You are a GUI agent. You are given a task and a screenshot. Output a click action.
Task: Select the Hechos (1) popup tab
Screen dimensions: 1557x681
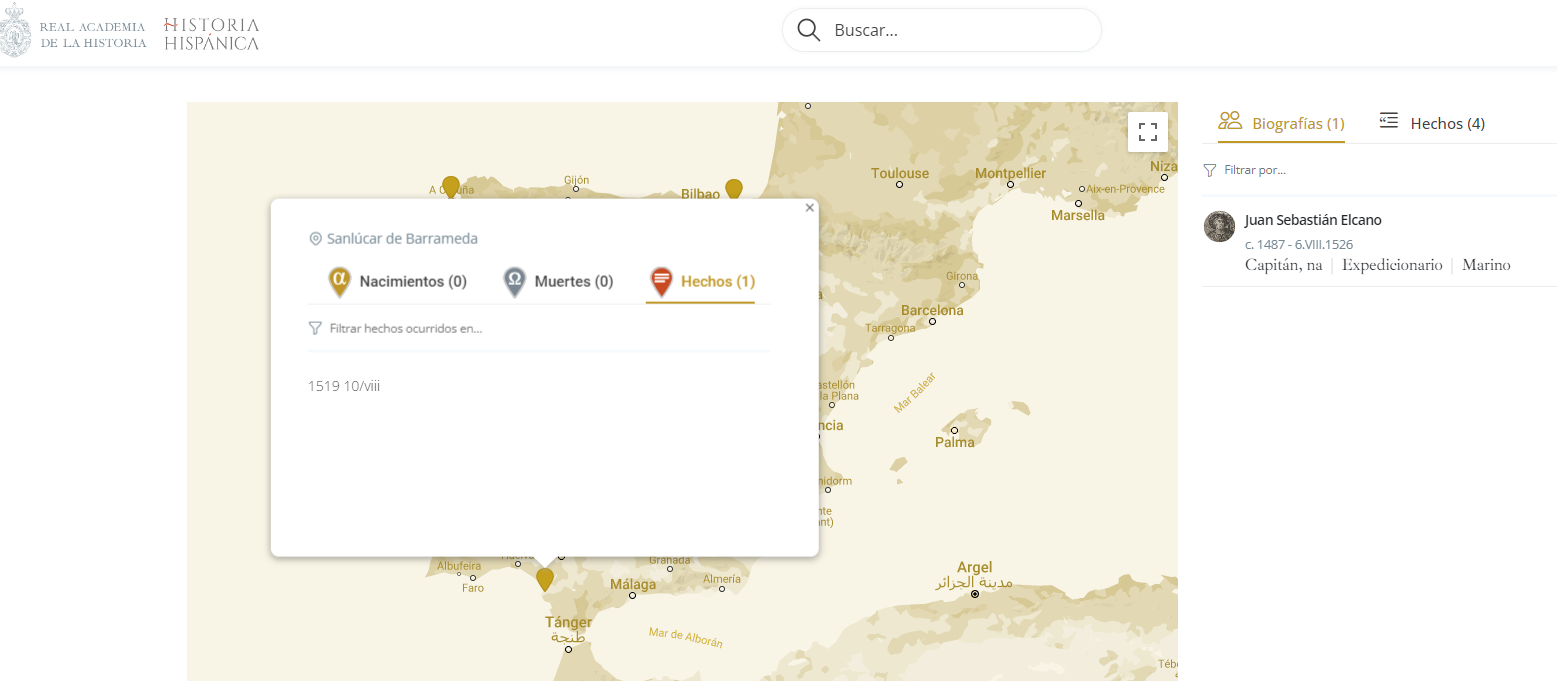pyautogui.click(x=701, y=282)
